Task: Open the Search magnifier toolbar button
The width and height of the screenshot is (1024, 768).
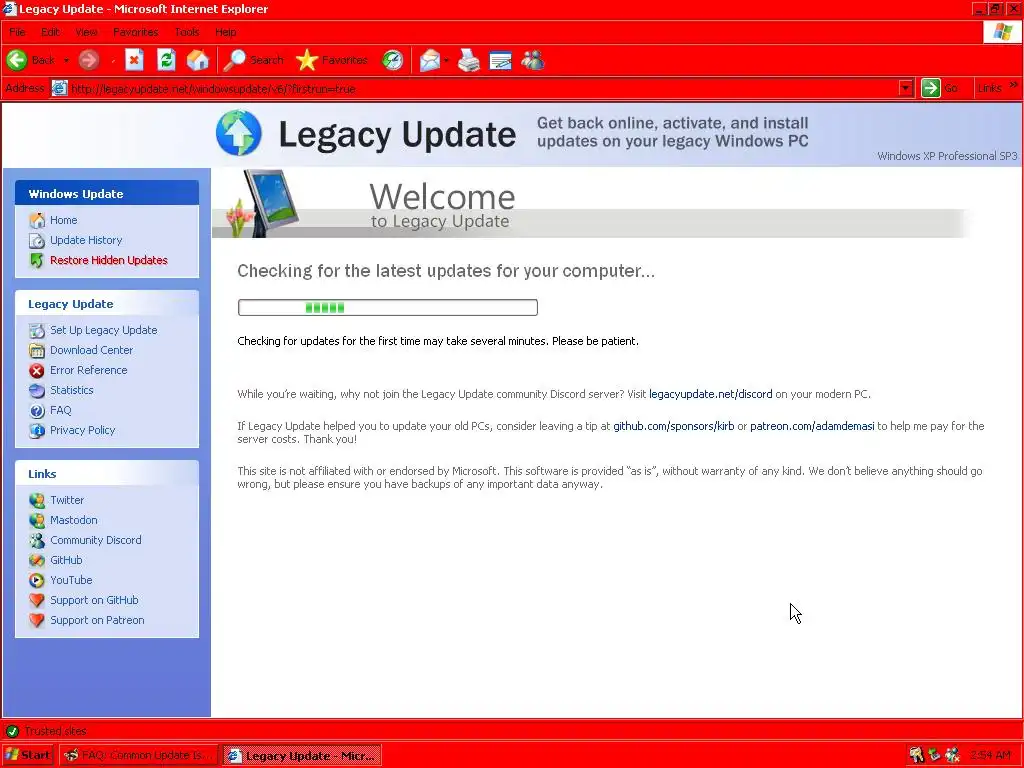Action: 253,60
